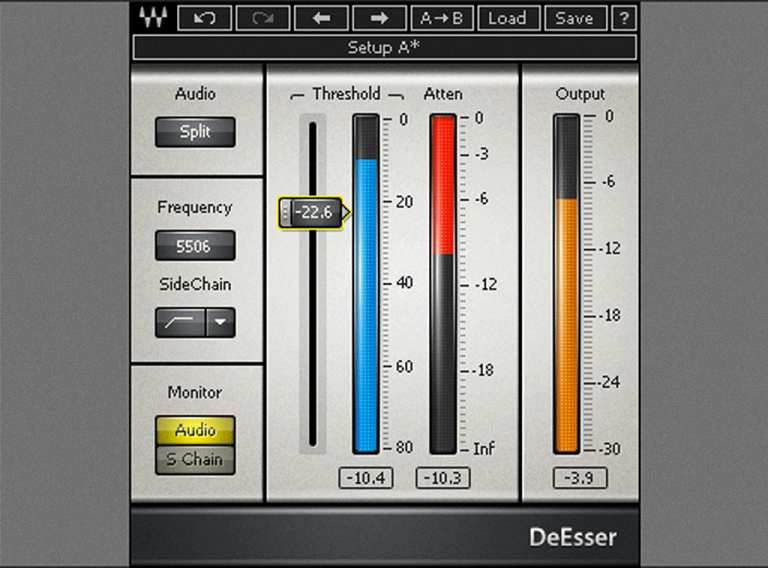Toggle the Audio Split mode button
The image size is (768, 568).
[x=195, y=132]
